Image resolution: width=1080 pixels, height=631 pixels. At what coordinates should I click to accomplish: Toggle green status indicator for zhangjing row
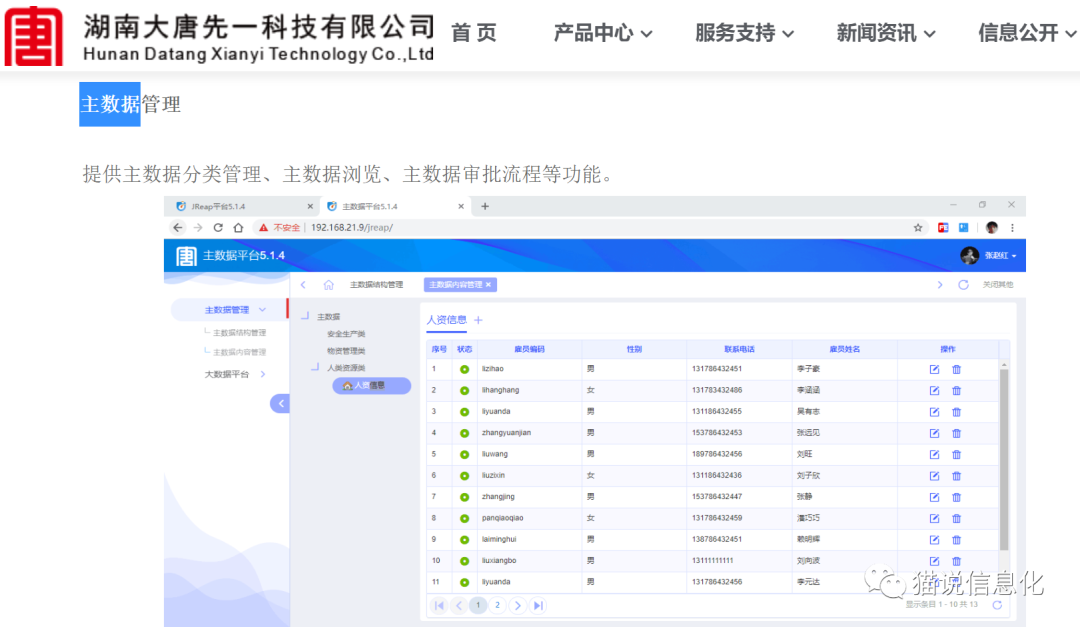[x=464, y=497]
